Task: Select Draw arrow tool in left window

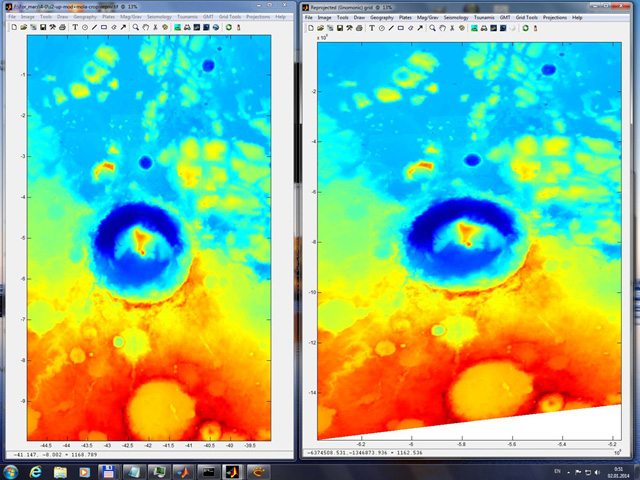Action: click(123, 27)
